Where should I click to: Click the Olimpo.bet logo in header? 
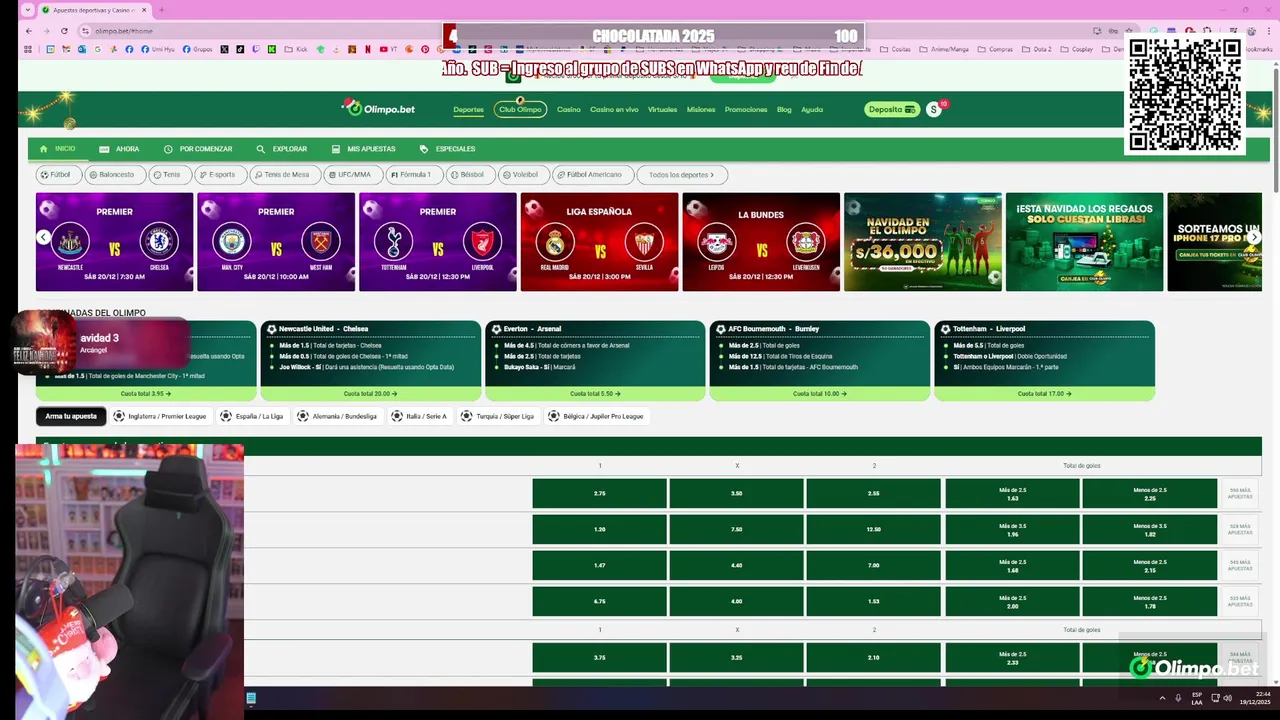tap(378, 109)
